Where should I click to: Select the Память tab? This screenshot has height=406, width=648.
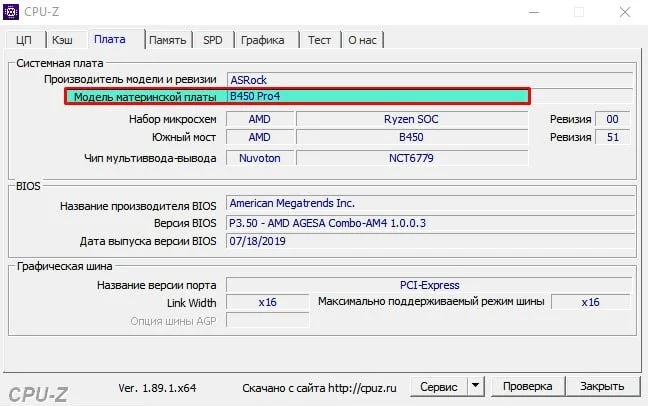pos(168,40)
